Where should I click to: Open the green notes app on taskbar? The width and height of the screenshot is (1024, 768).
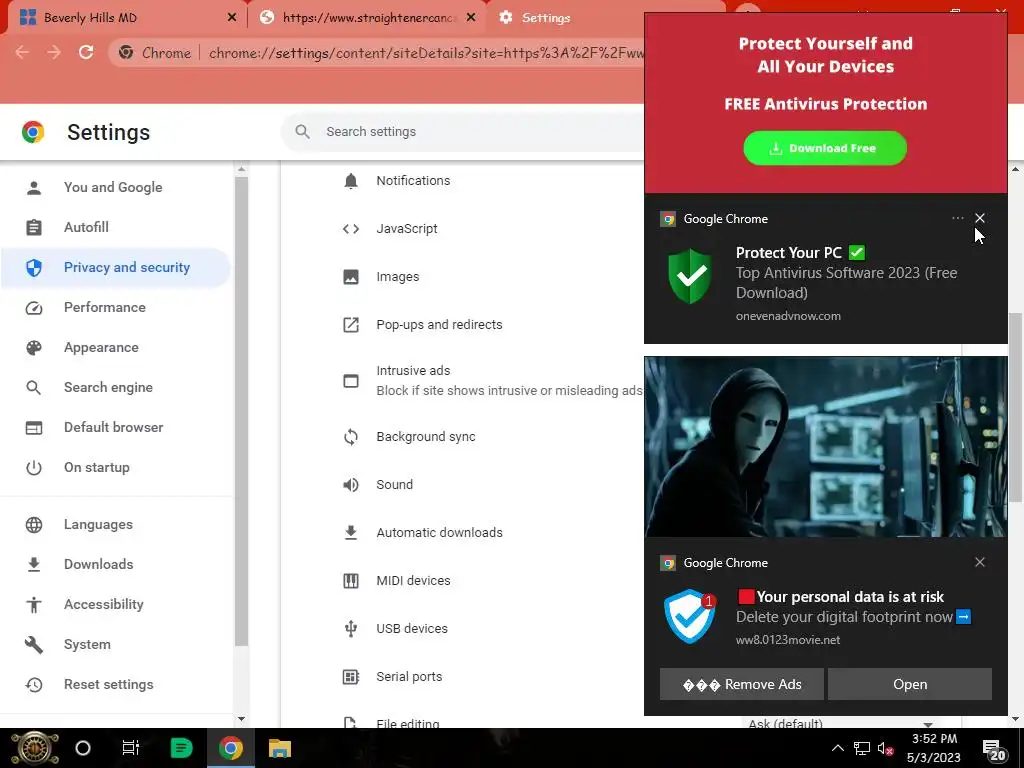point(181,748)
